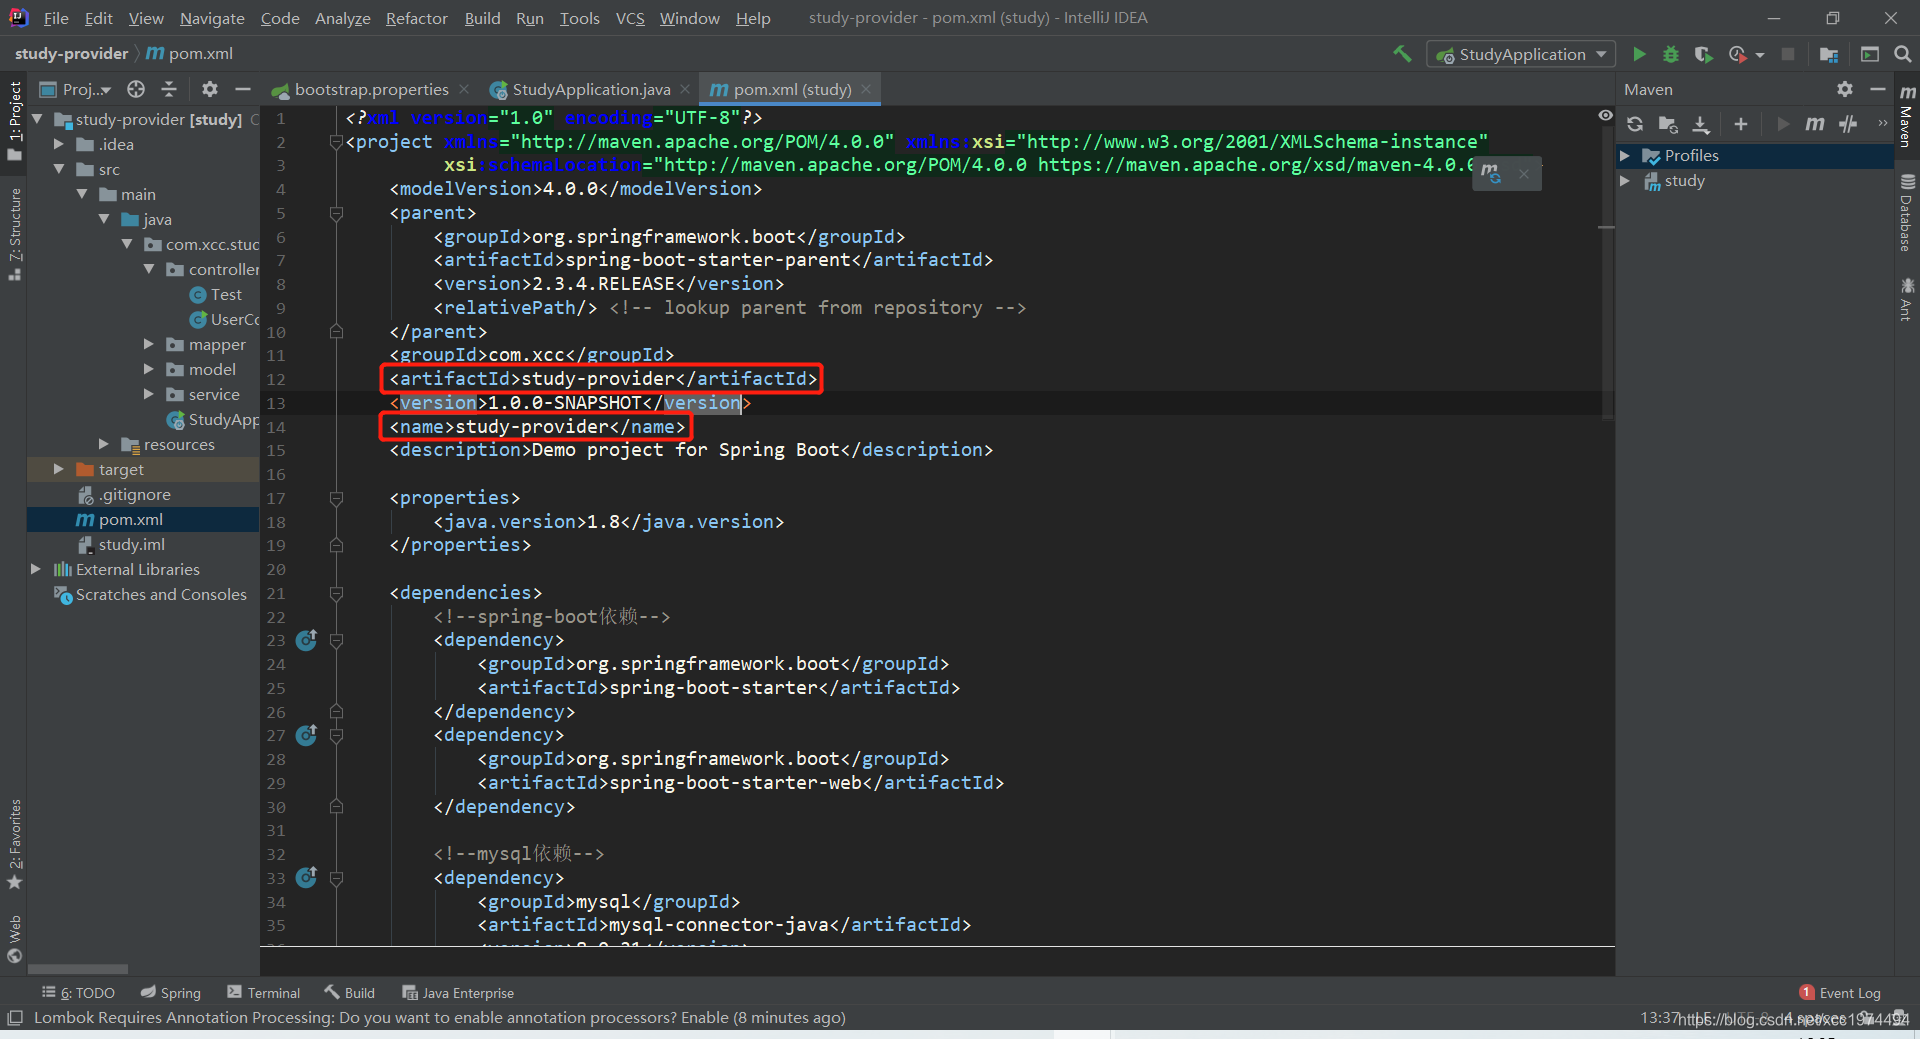The width and height of the screenshot is (1920, 1039).
Task: Build project with the hammer icon
Action: click(1402, 54)
